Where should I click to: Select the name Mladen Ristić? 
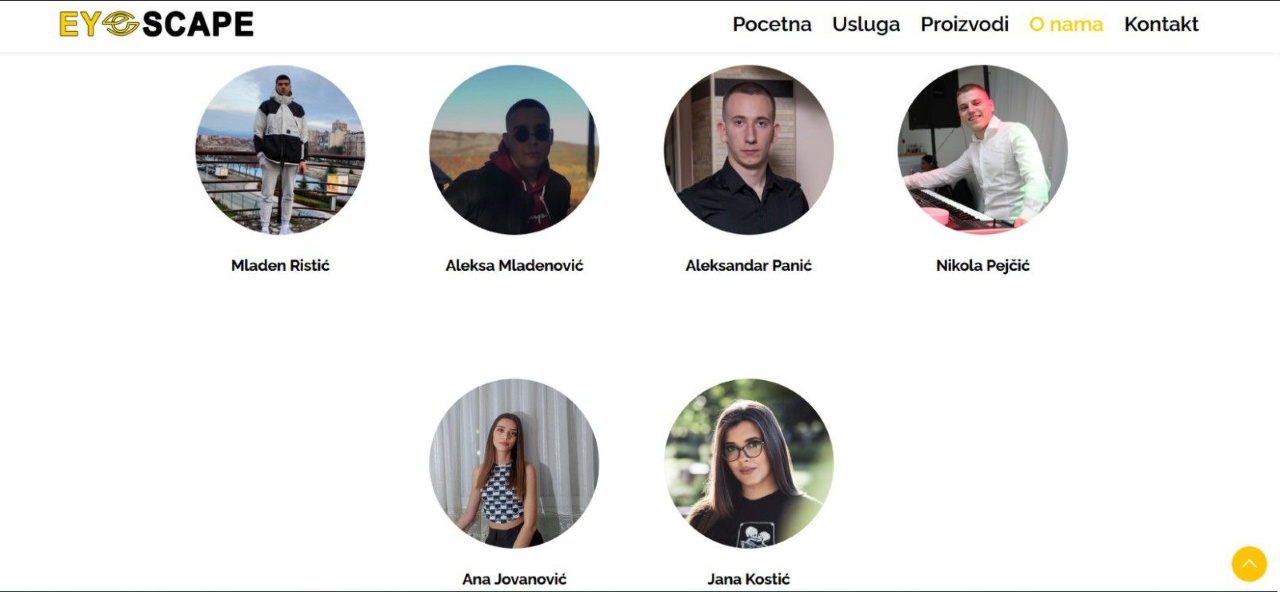[x=280, y=265]
